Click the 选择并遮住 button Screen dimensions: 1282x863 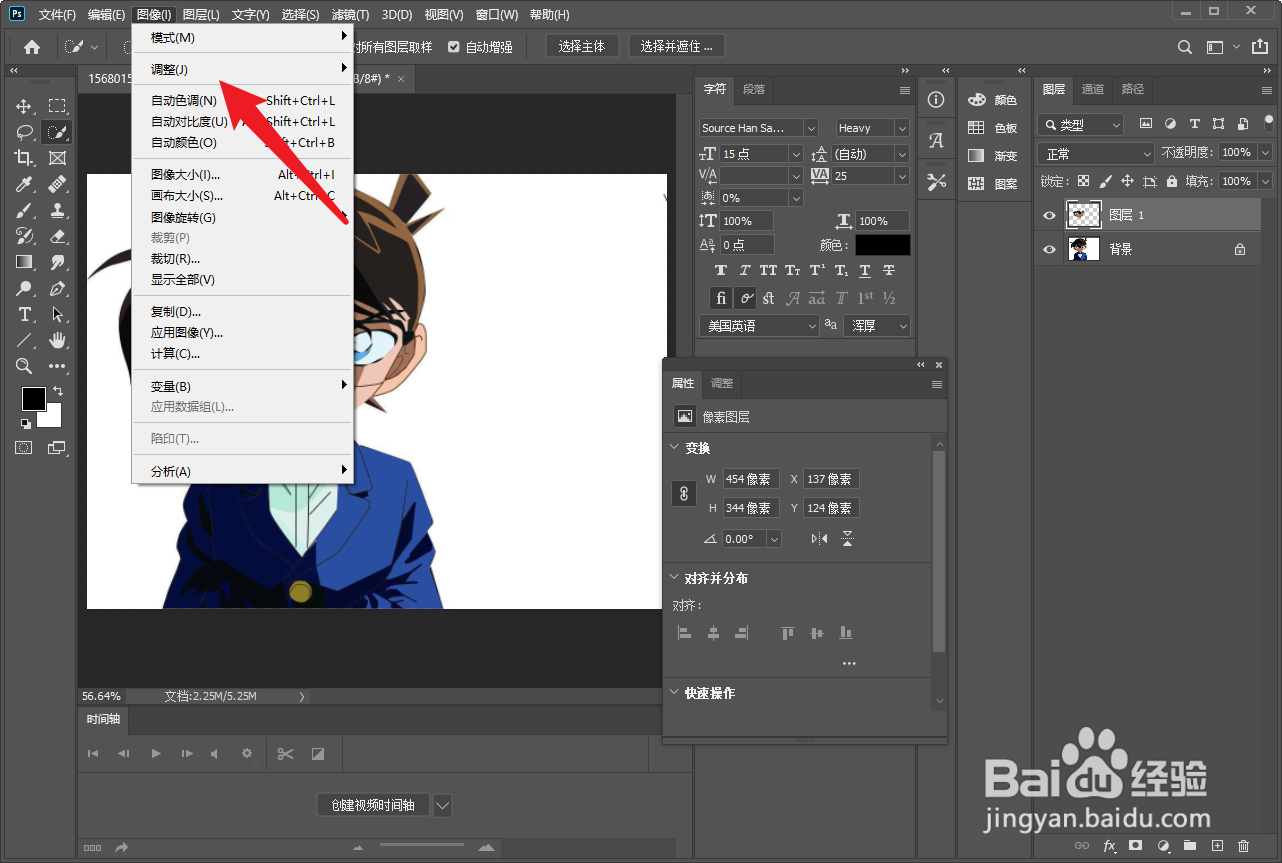click(x=677, y=47)
